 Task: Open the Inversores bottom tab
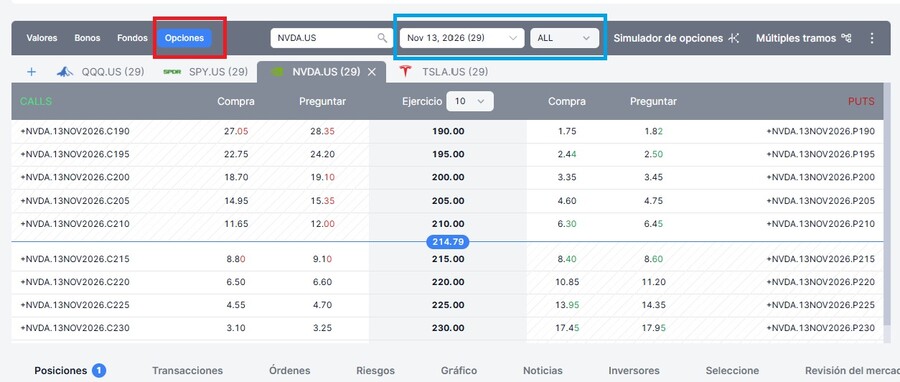pos(634,371)
